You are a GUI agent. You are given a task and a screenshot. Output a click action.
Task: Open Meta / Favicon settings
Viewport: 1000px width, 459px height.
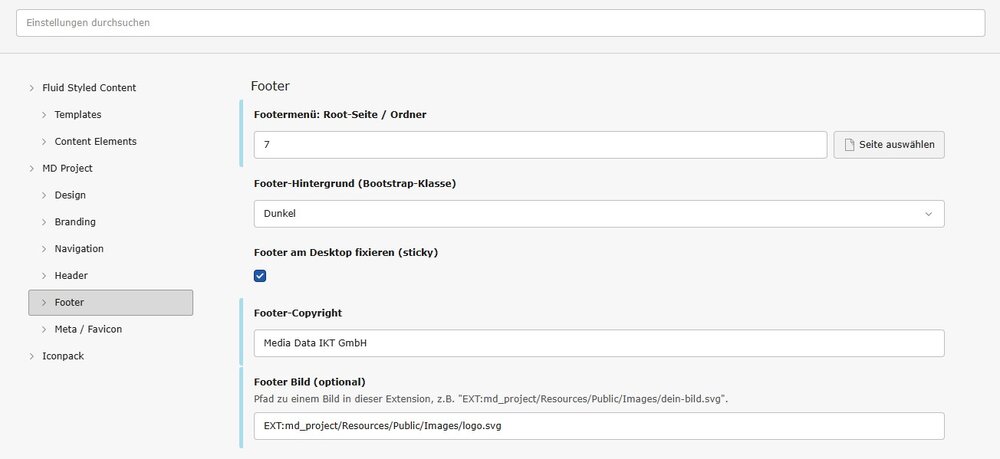88,329
